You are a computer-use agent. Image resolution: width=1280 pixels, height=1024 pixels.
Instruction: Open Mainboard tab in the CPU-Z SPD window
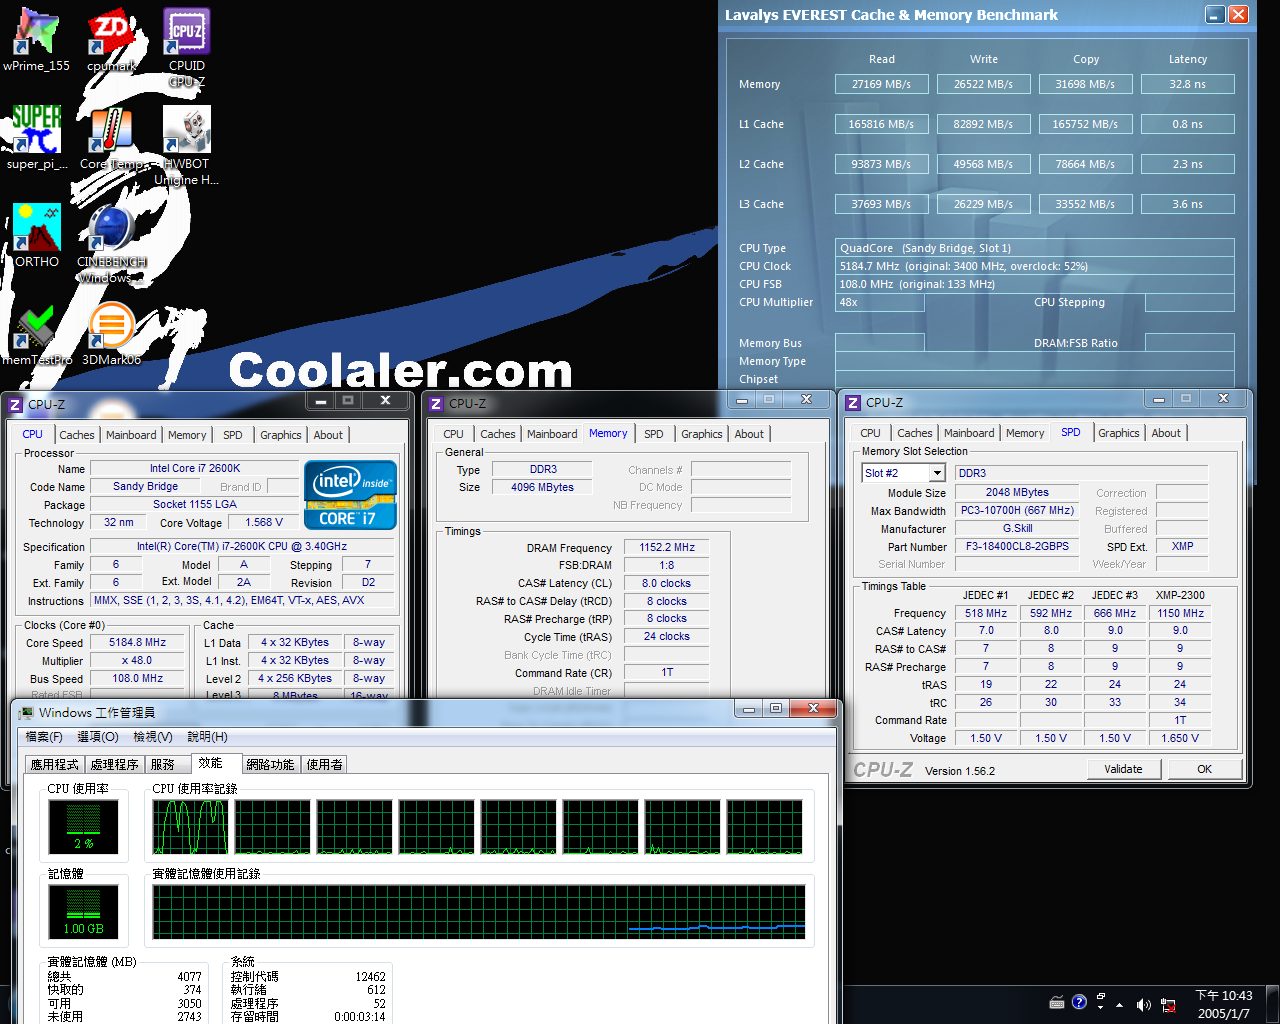[969, 433]
